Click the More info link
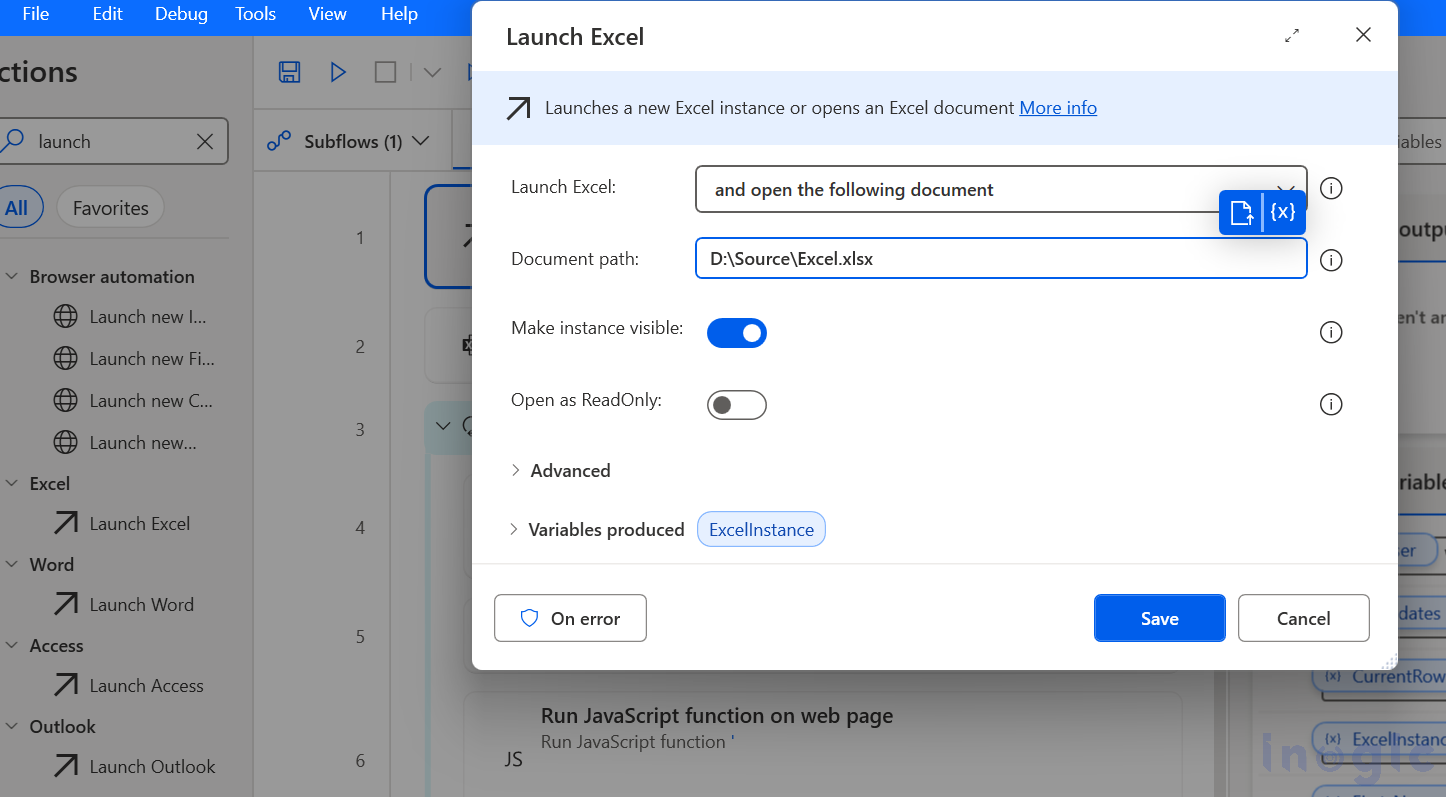This screenshot has height=797, width=1446. point(1057,107)
